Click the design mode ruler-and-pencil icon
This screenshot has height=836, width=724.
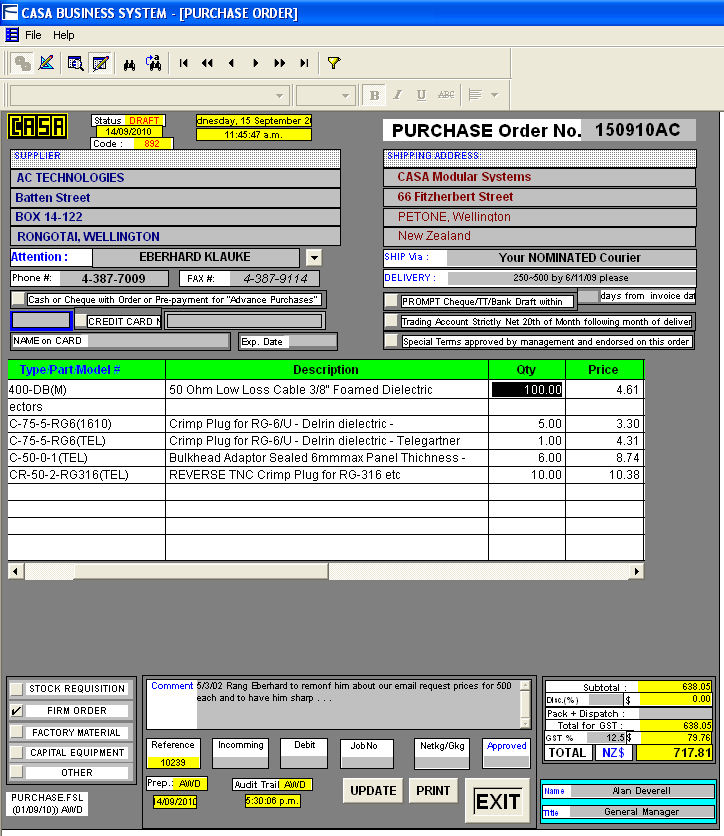tap(47, 63)
